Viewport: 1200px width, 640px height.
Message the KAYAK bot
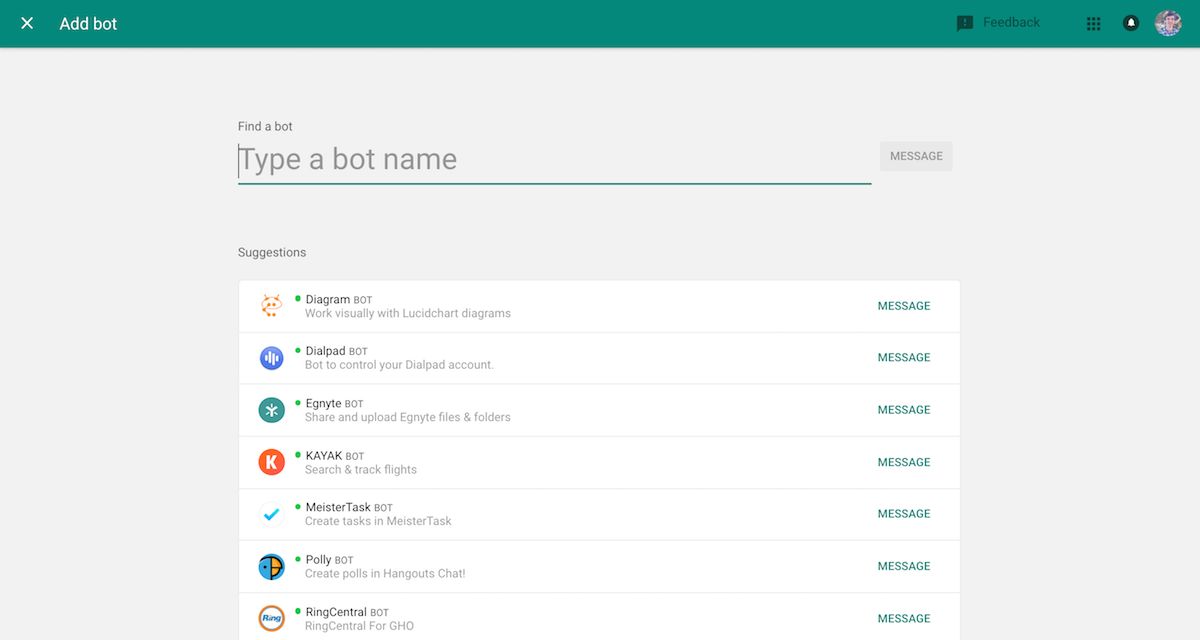point(904,462)
